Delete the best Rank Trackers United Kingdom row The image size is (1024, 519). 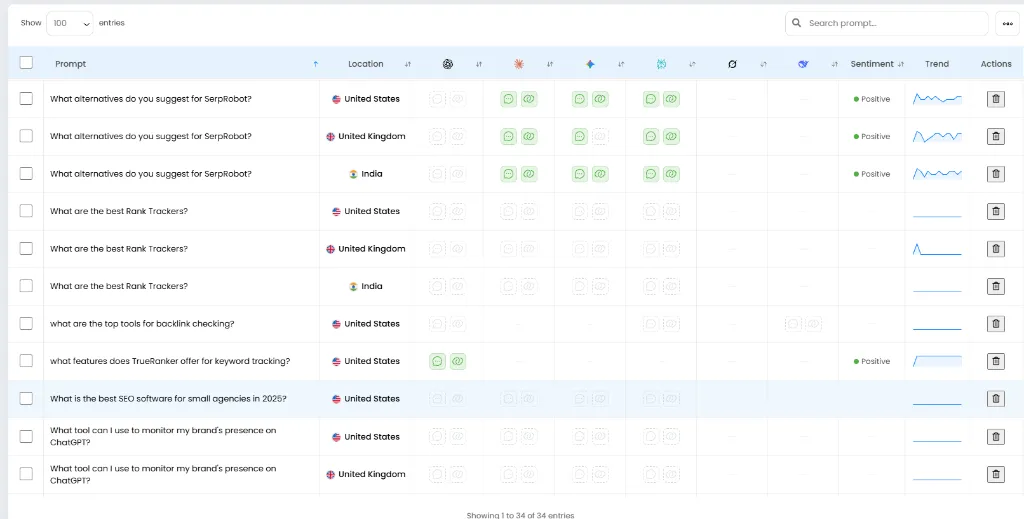point(995,249)
